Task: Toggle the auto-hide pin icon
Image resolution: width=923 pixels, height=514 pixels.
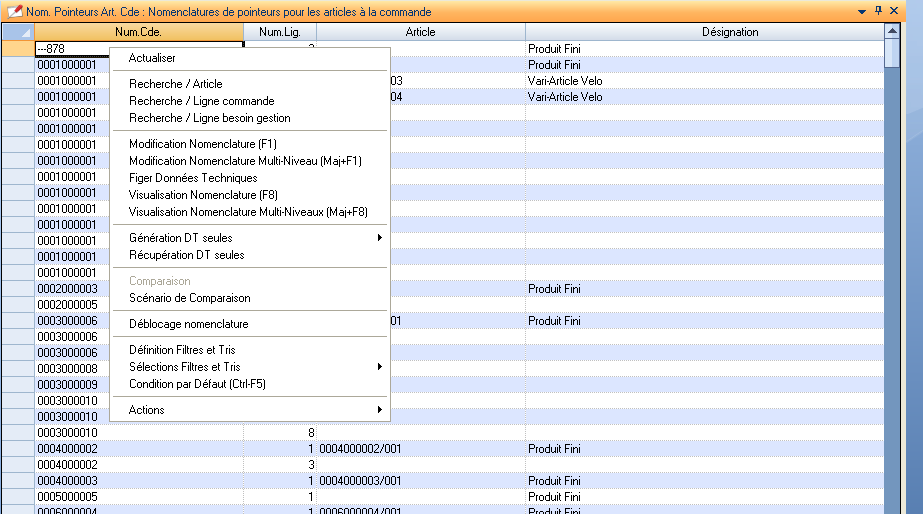Action: coord(878,11)
